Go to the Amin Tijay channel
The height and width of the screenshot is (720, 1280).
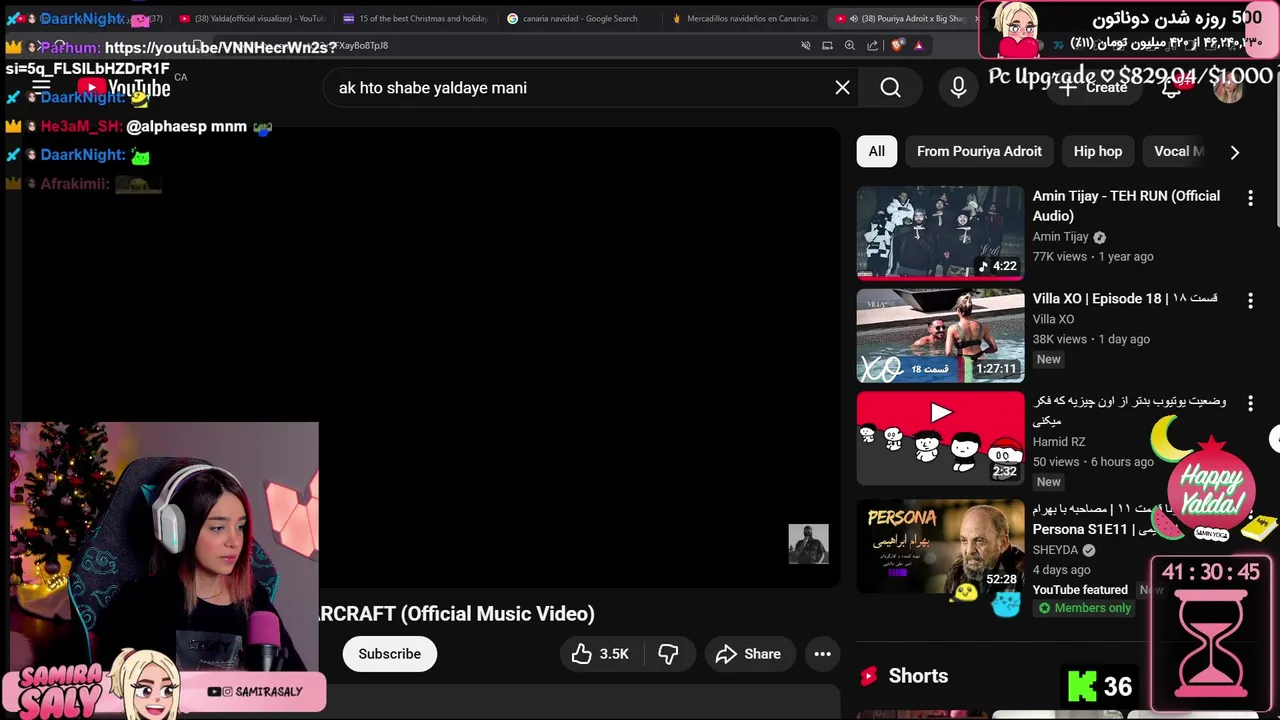click(1061, 237)
